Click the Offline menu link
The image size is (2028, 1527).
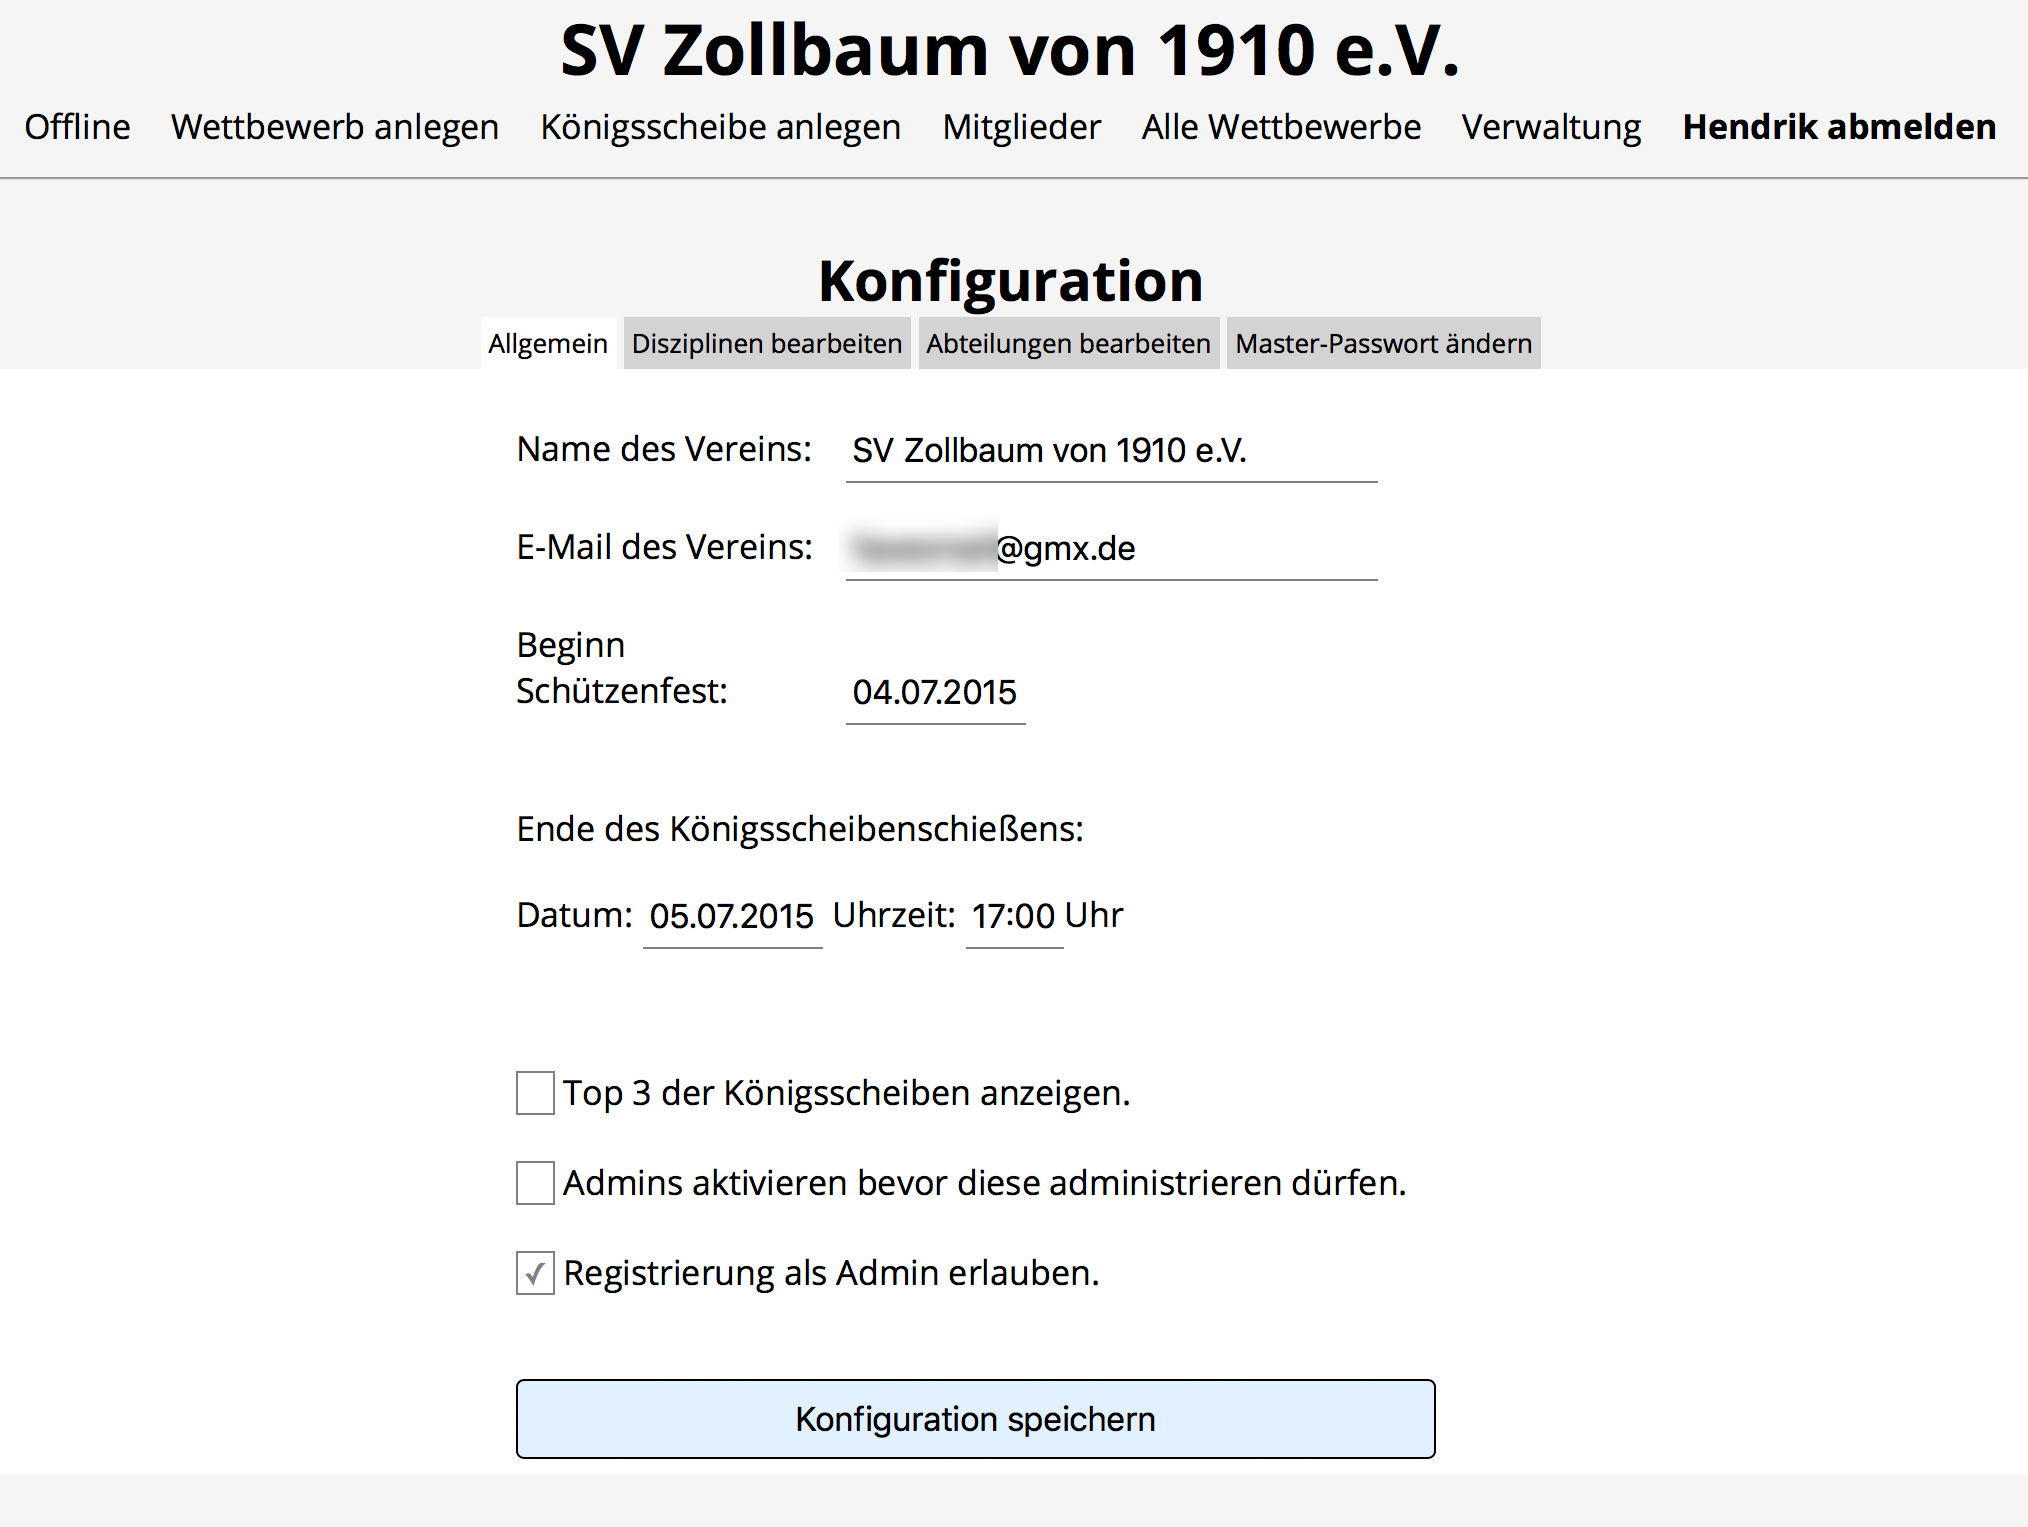click(77, 127)
